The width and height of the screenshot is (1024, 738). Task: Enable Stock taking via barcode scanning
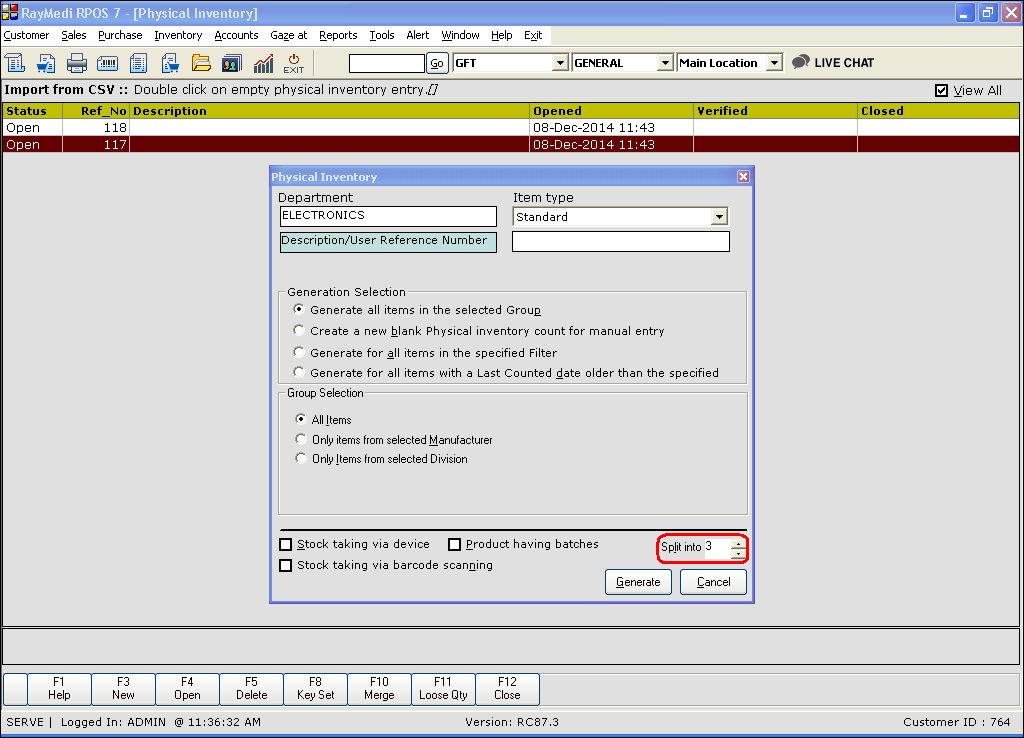[285, 566]
